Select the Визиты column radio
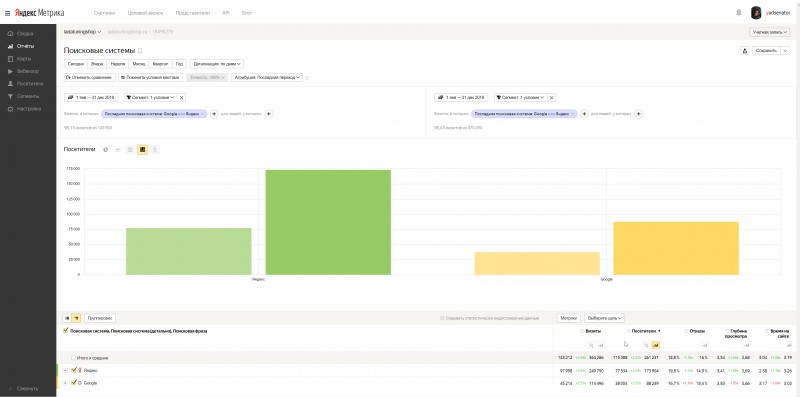The image size is (800, 397). coord(582,331)
